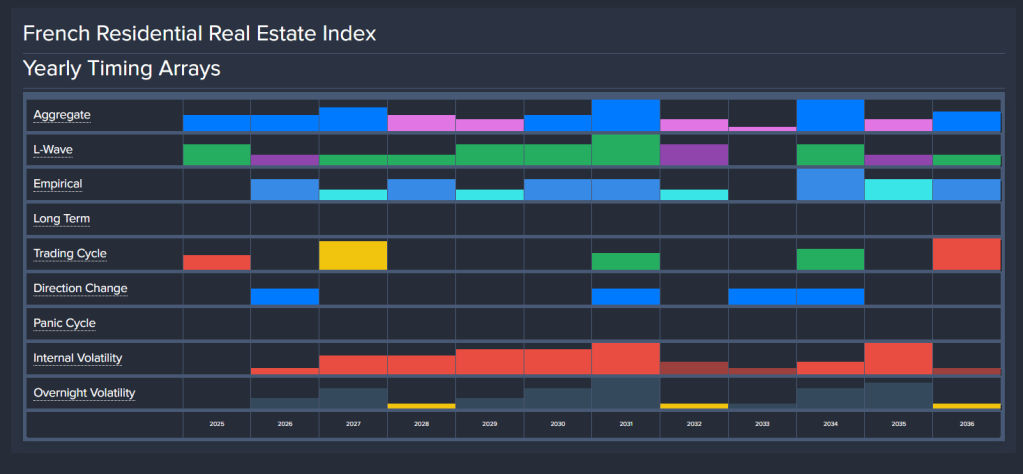Screen dimensions: 1023x474
Task: Select the thin pink Aggregate bar for 2033
Action: coord(762,129)
